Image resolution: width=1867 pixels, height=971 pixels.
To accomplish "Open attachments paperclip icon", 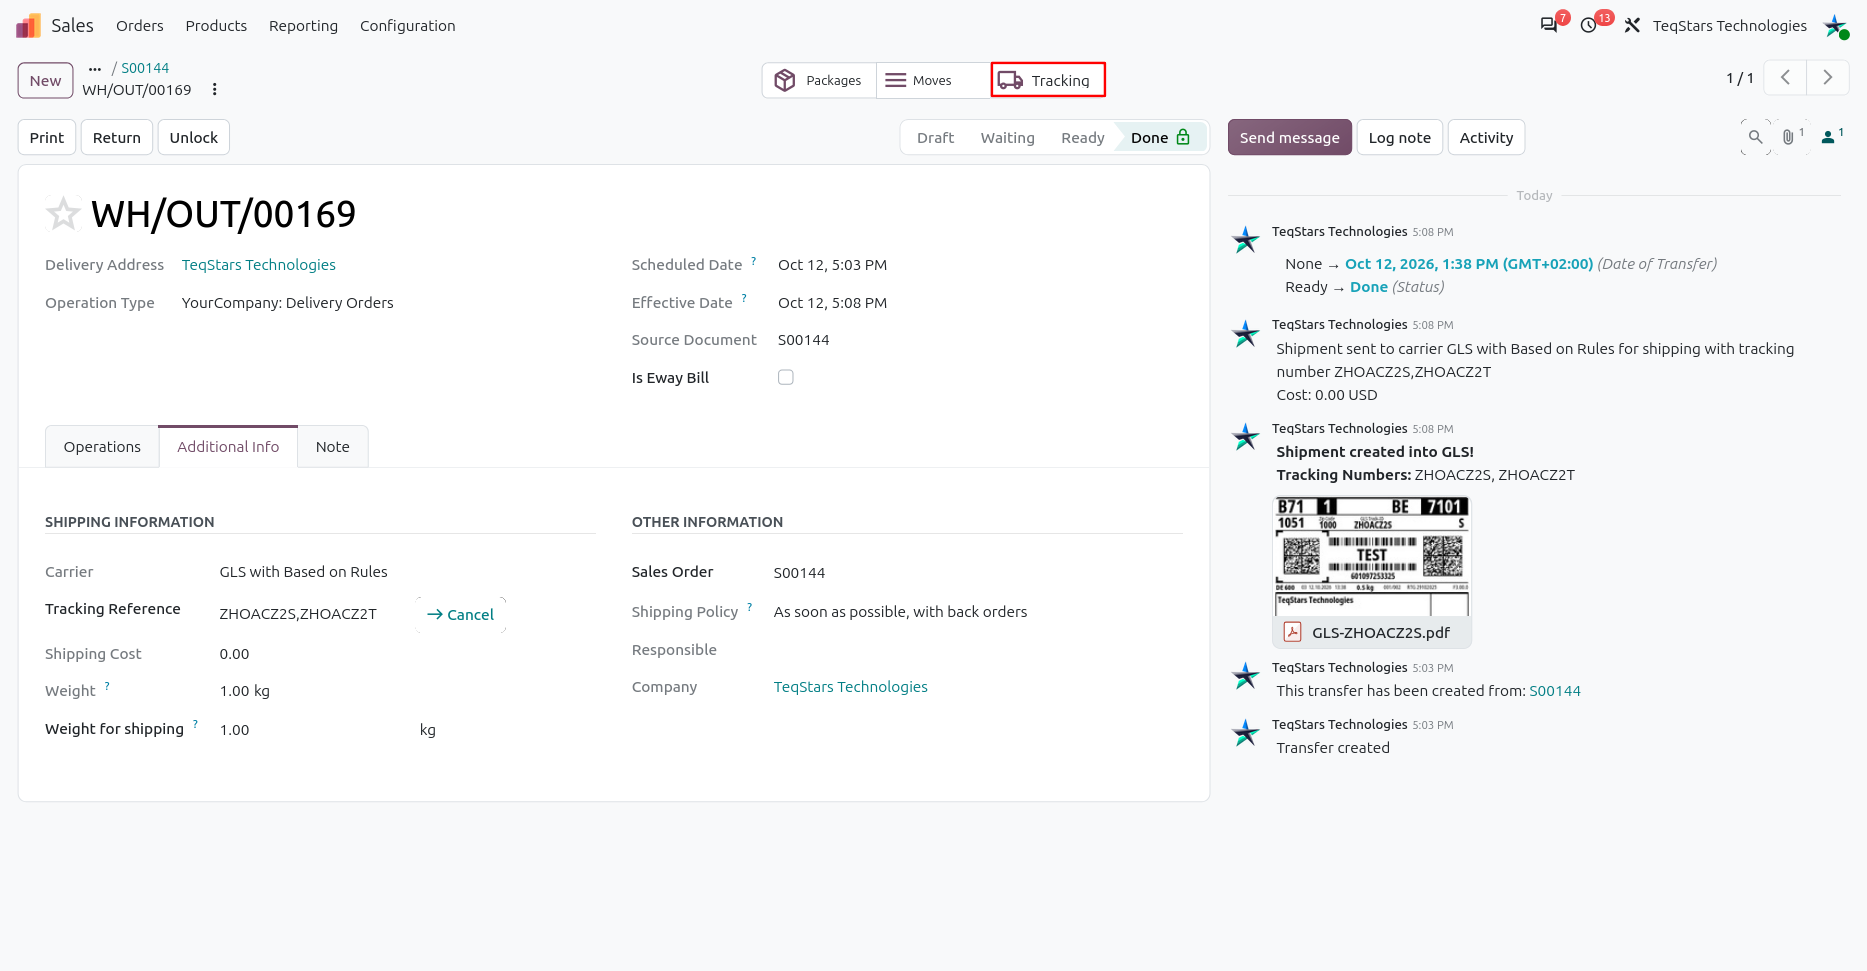I will coord(1791,137).
